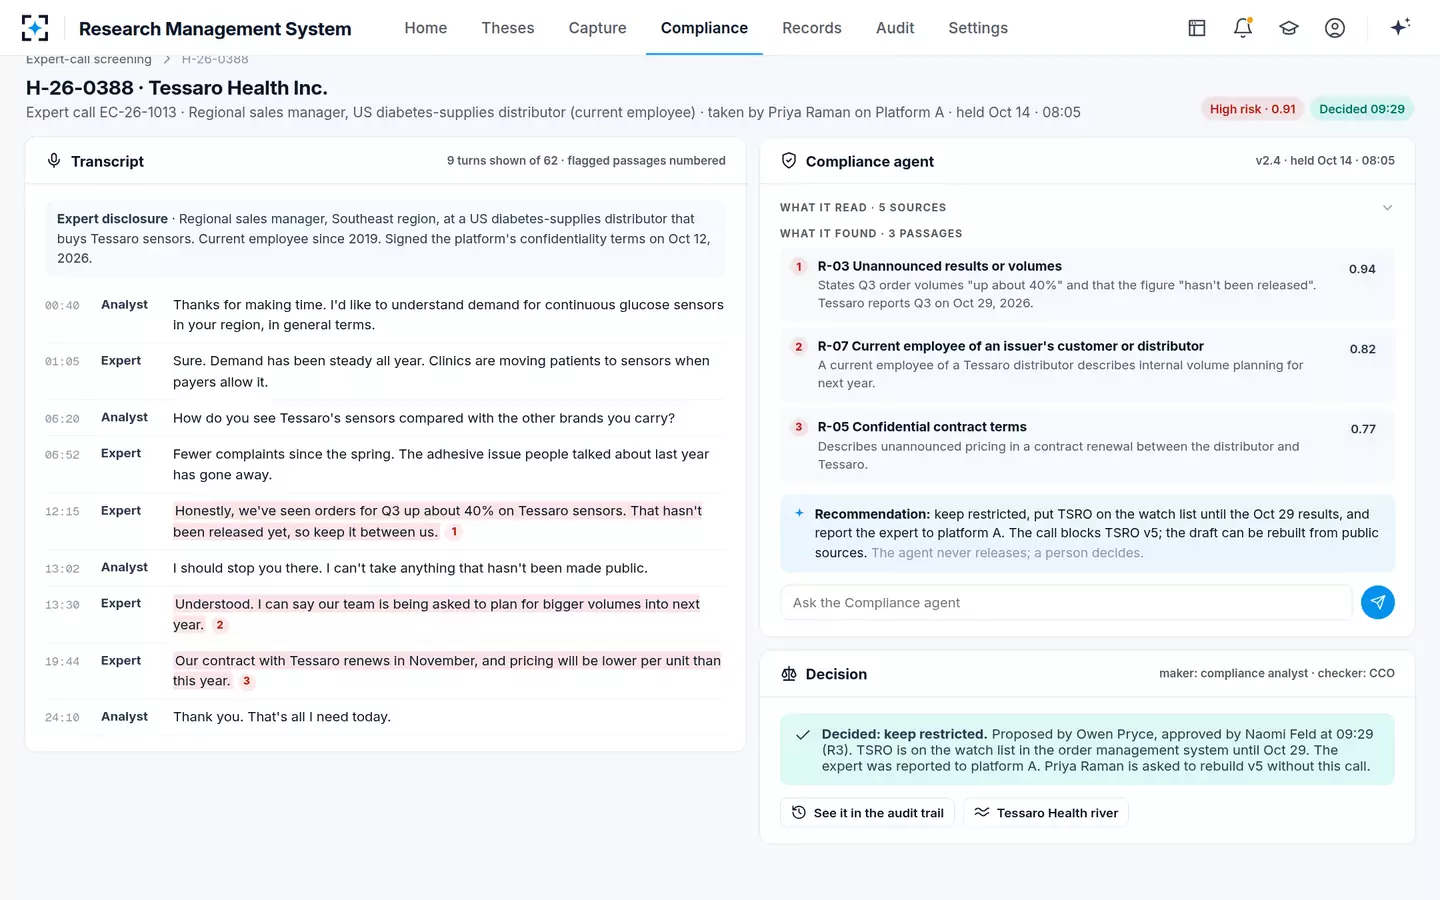Open the Records tab
Image resolution: width=1440 pixels, height=900 pixels.
(x=812, y=28)
